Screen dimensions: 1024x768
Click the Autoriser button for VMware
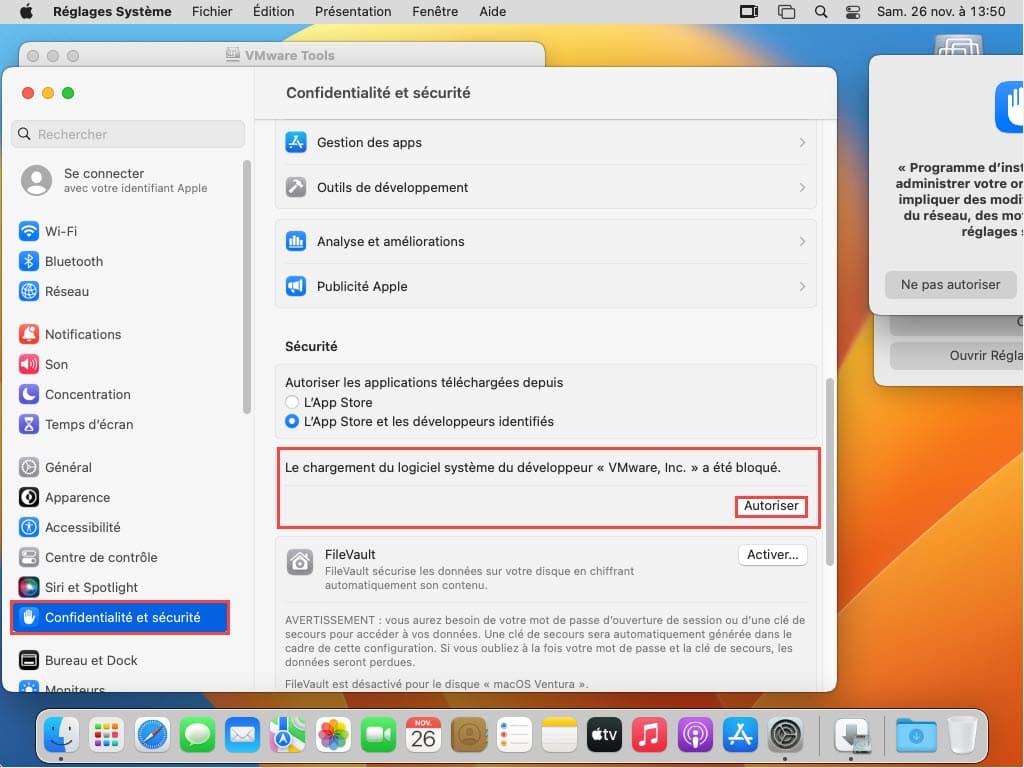coord(771,506)
